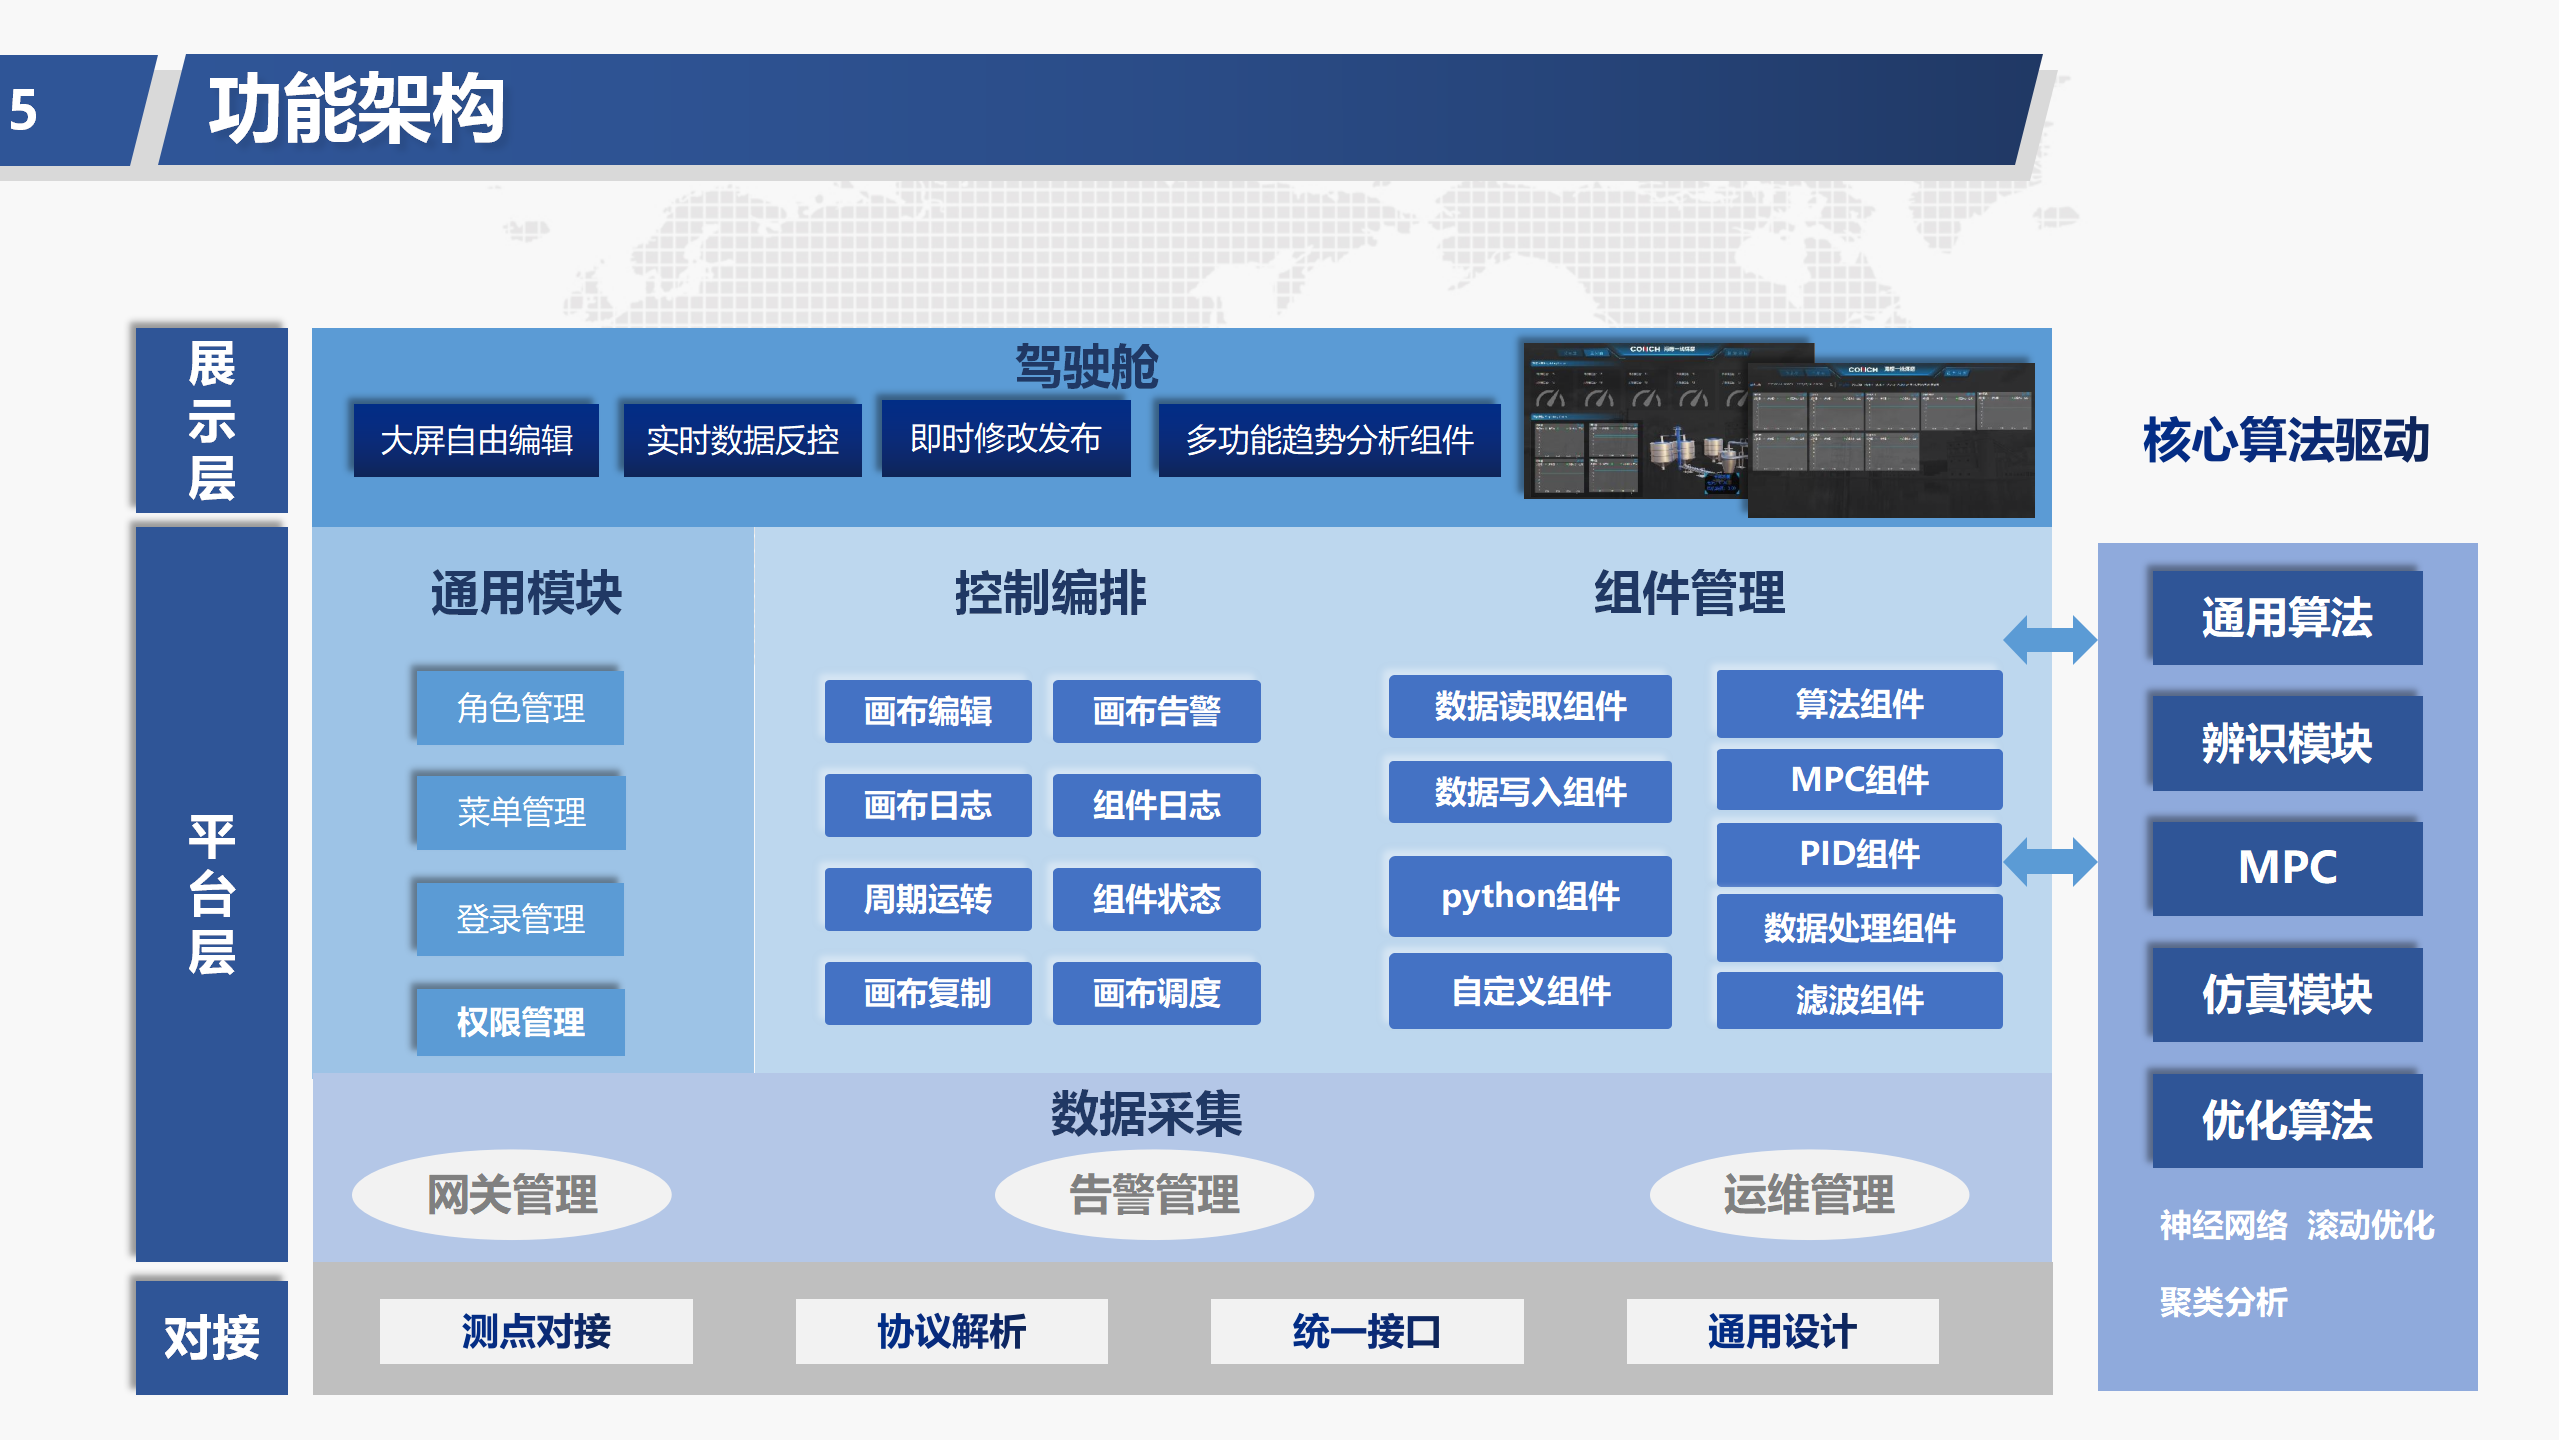This screenshot has height=1440, width=2560.
Task: Select the 周期运转 block
Action: pos(927,899)
